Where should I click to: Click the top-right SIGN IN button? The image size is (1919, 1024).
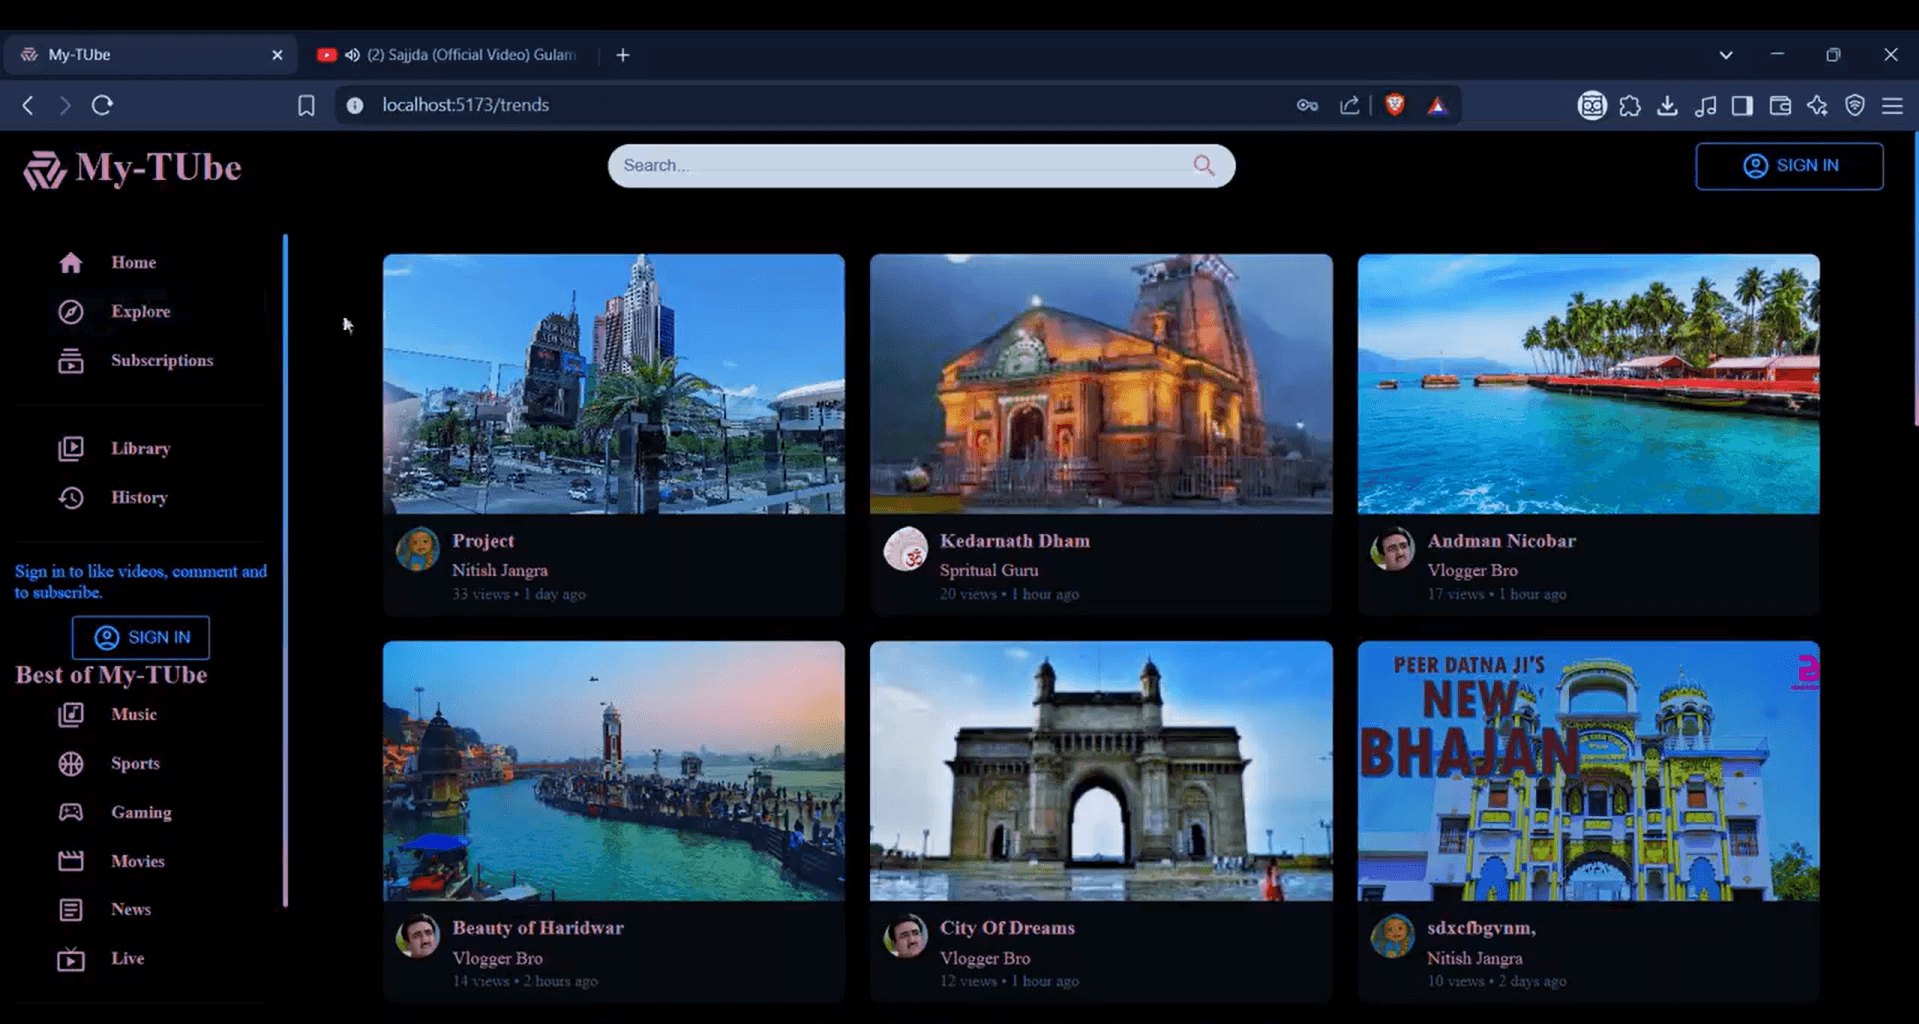(1789, 165)
